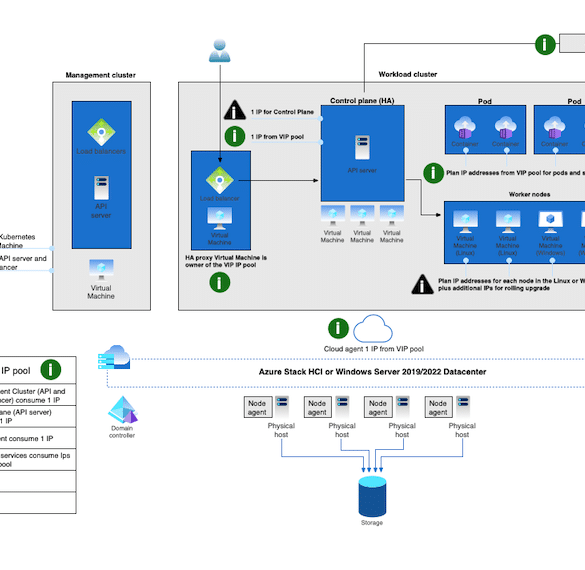Viewport: 585px width, 570px height.
Task: Click the green info circle below HA proxy text
Action: pos(220,282)
